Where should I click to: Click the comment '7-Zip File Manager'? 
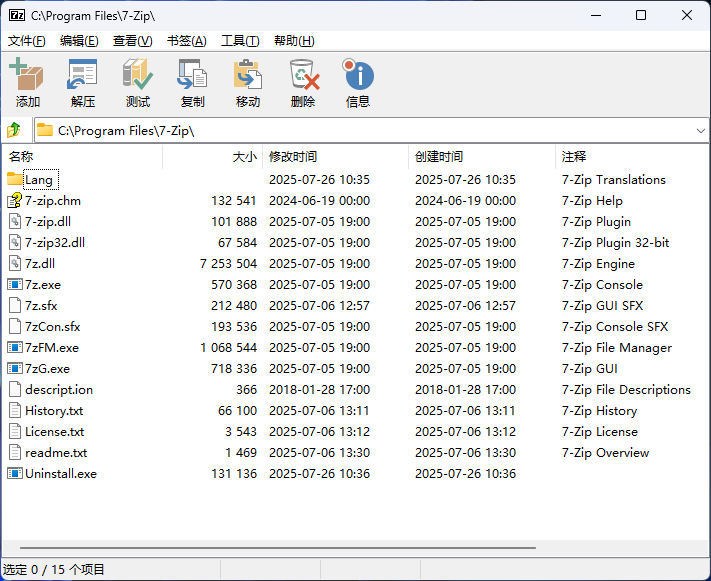[x=617, y=347]
